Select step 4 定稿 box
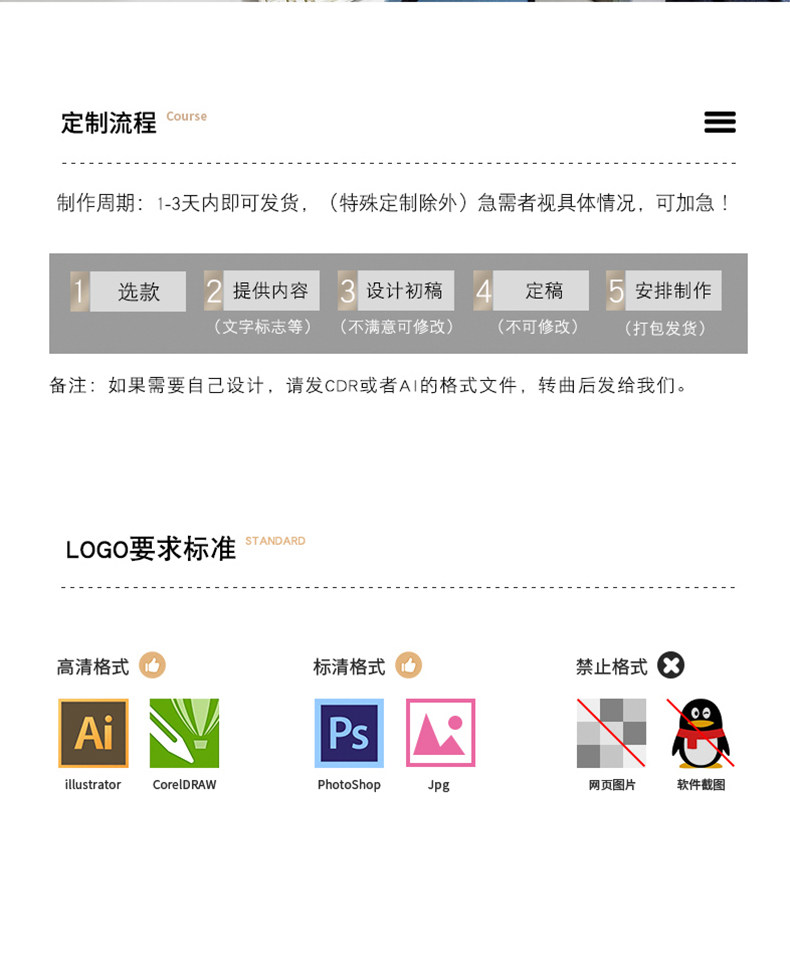The image size is (790, 967). click(531, 290)
